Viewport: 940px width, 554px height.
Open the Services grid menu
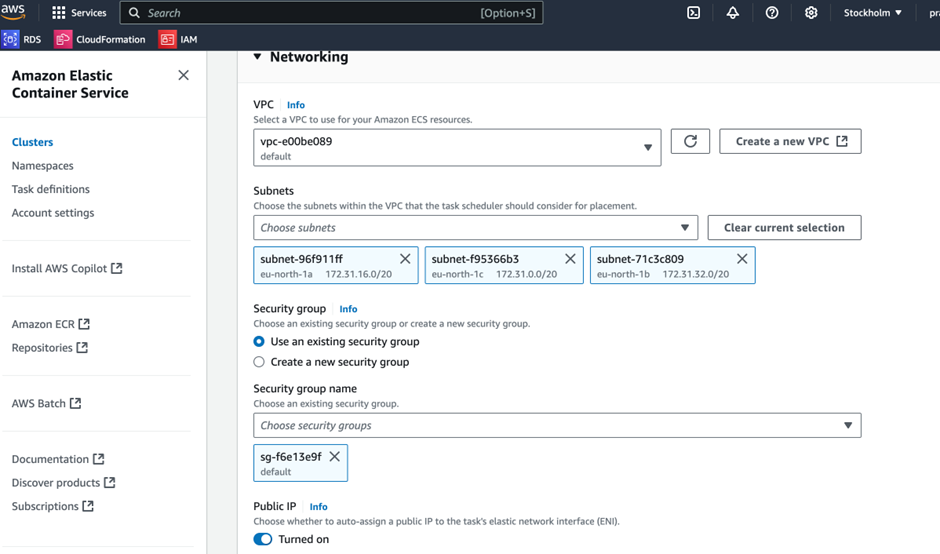tap(59, 13)
